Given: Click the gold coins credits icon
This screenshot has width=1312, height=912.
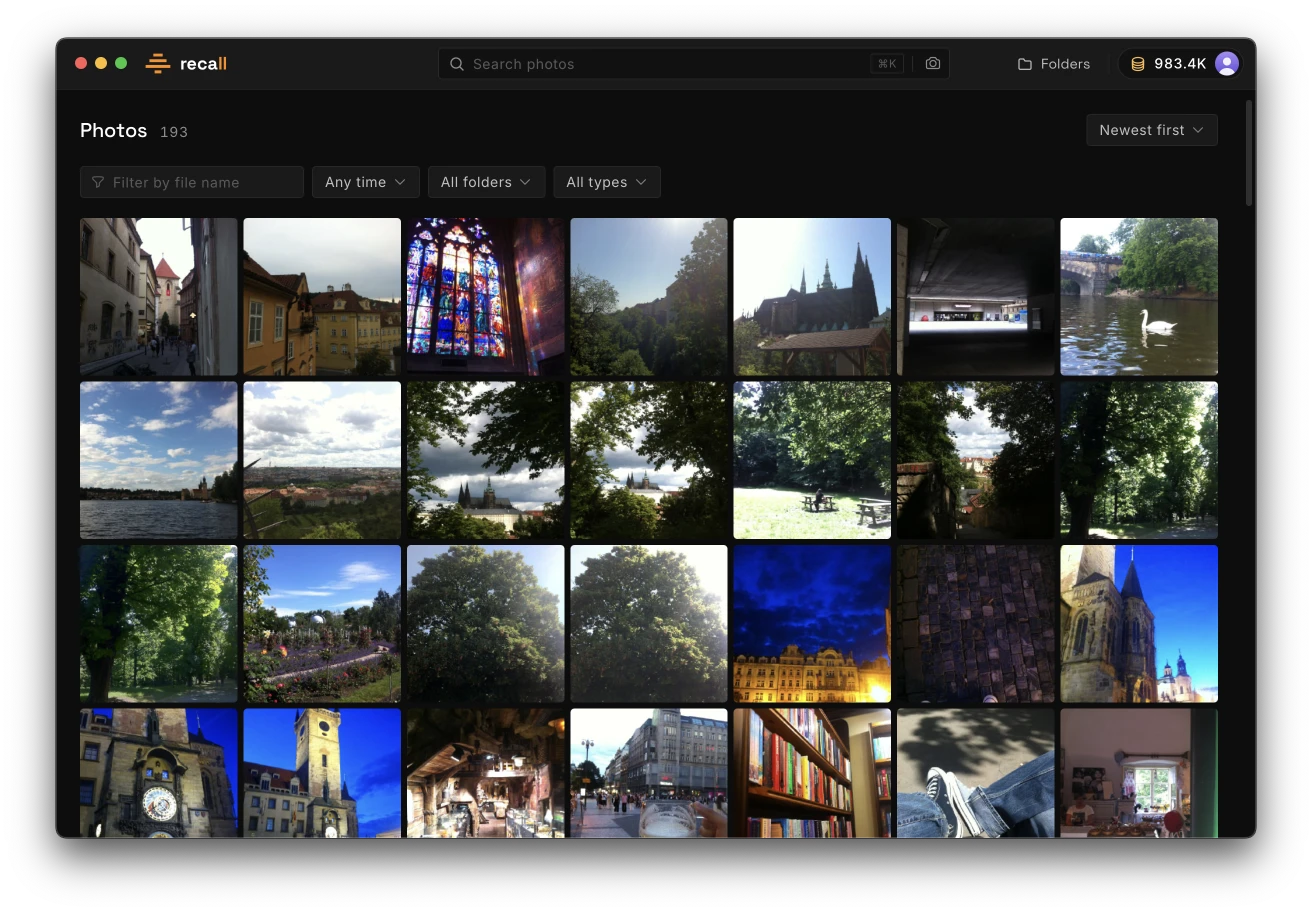Looking at the screenshot, I should (x=1138, y=64).
